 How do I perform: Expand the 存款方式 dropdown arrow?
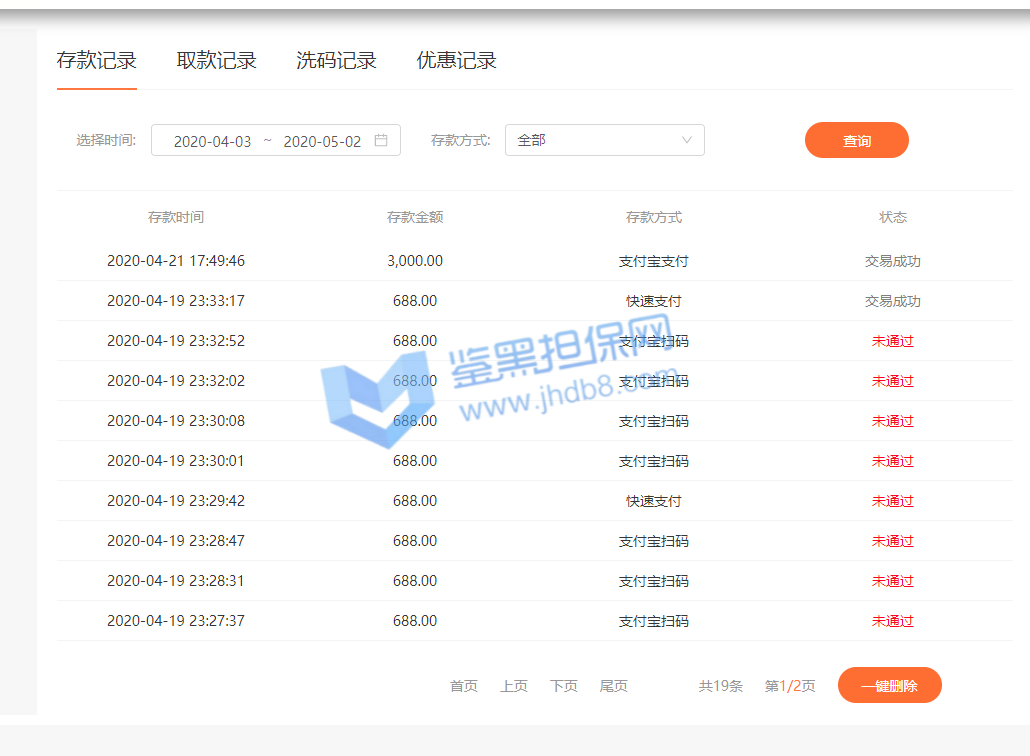point(686,141)
